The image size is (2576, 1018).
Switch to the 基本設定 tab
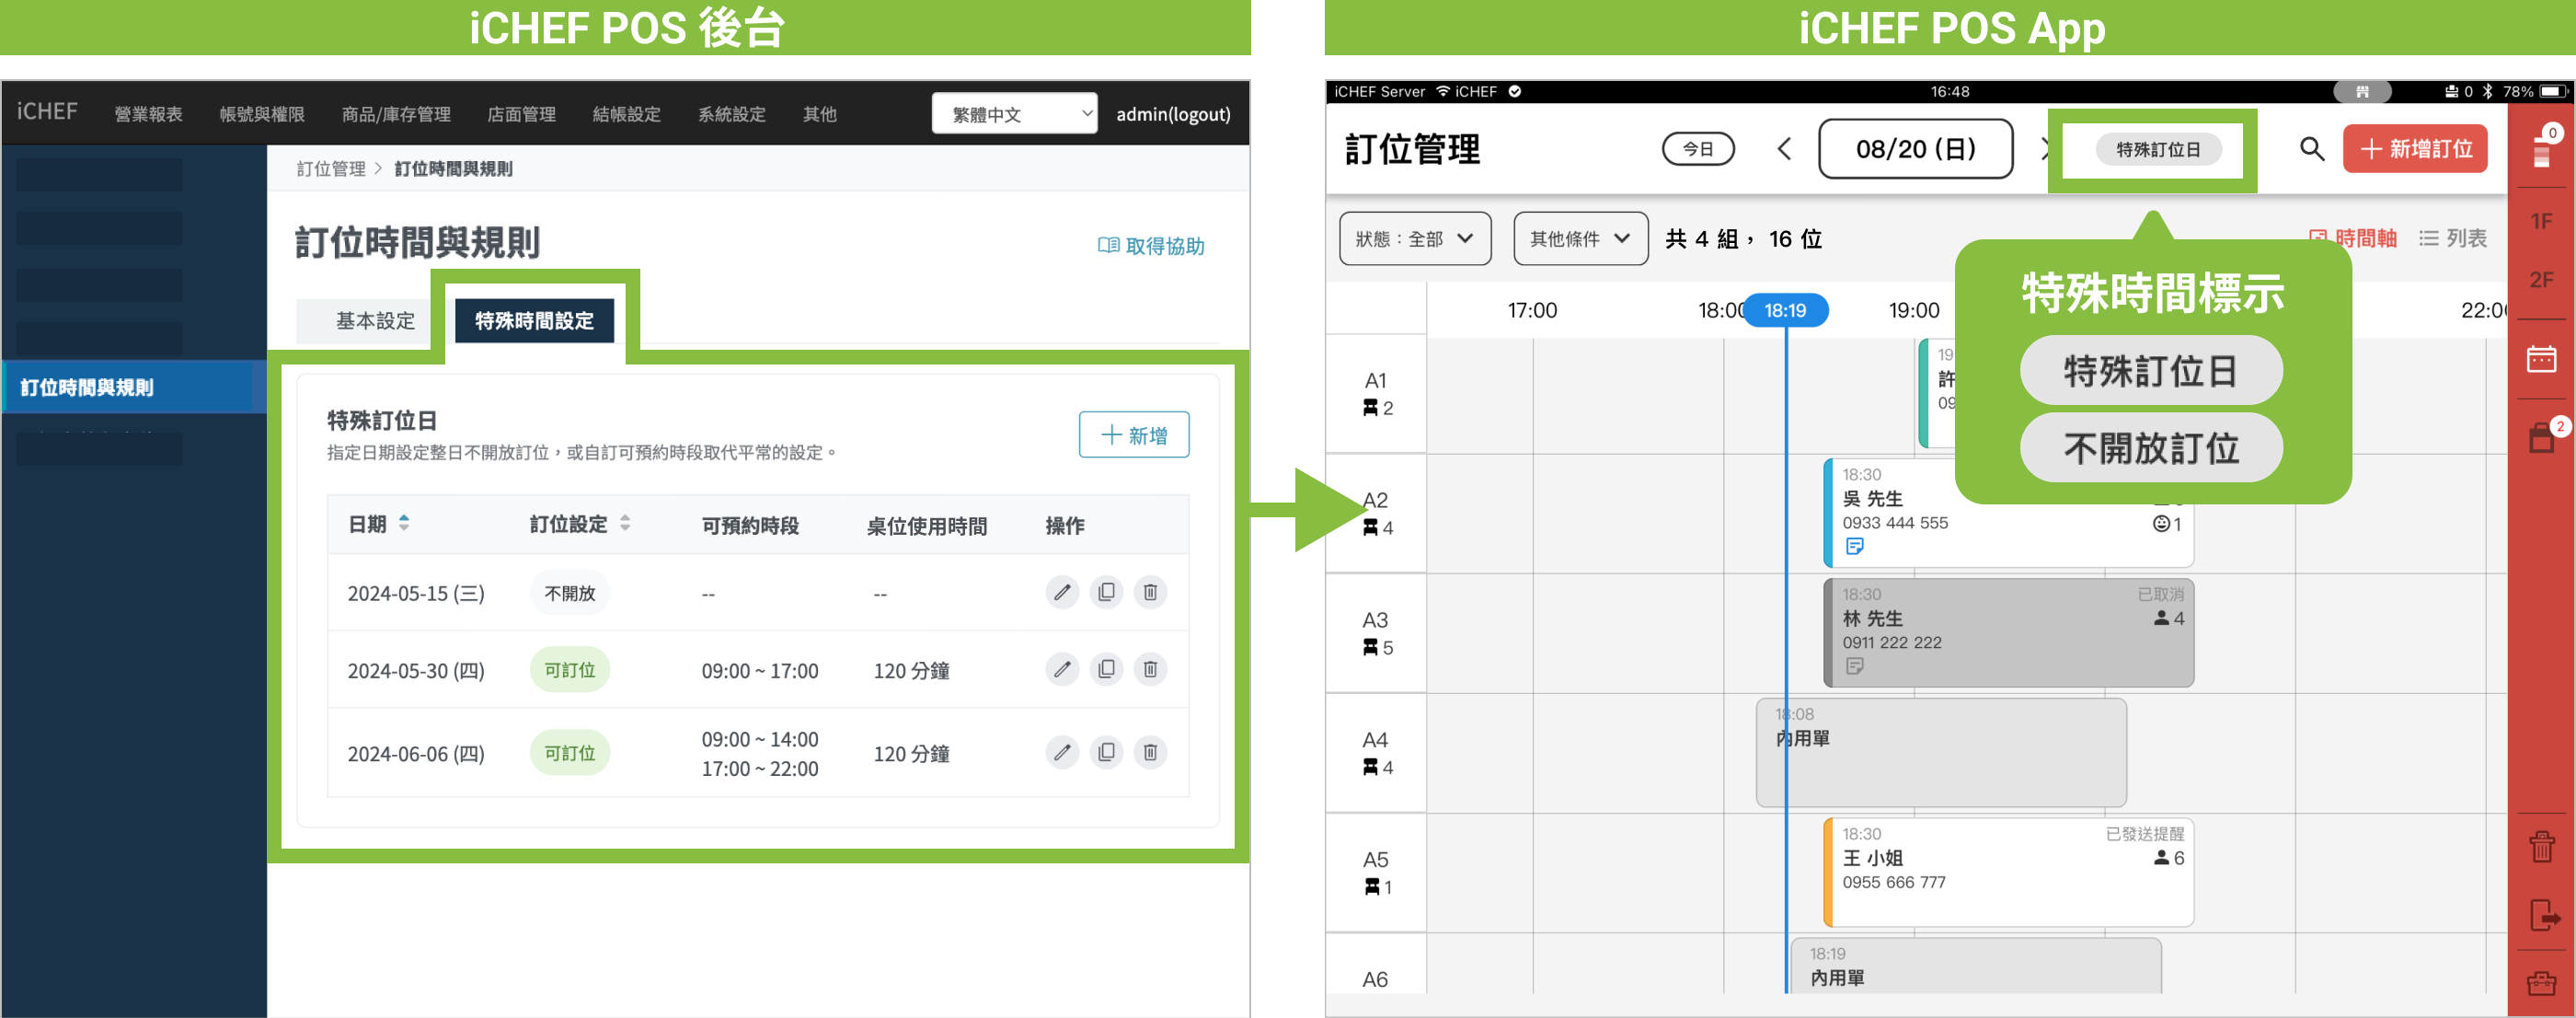375,321
